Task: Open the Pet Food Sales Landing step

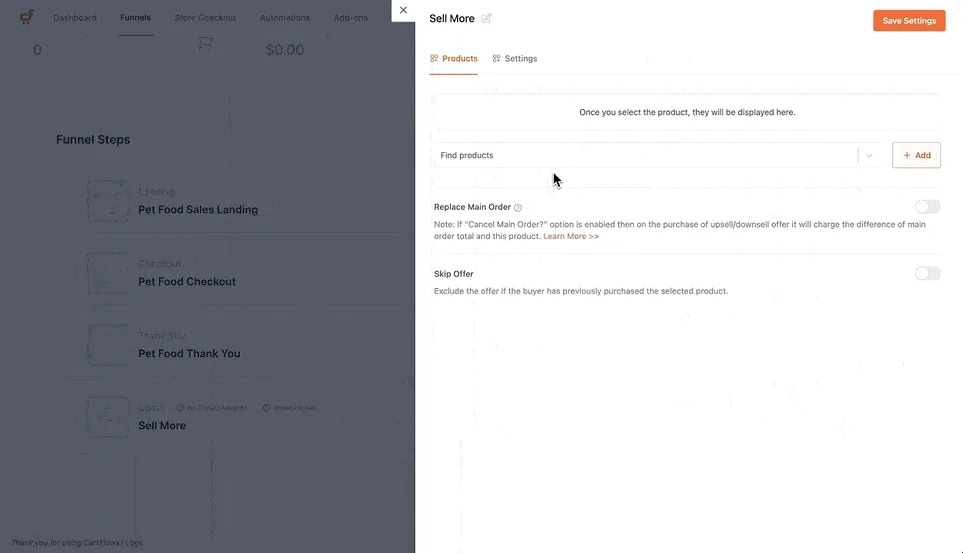Action: pyautogui.click(x=198, y=210)
